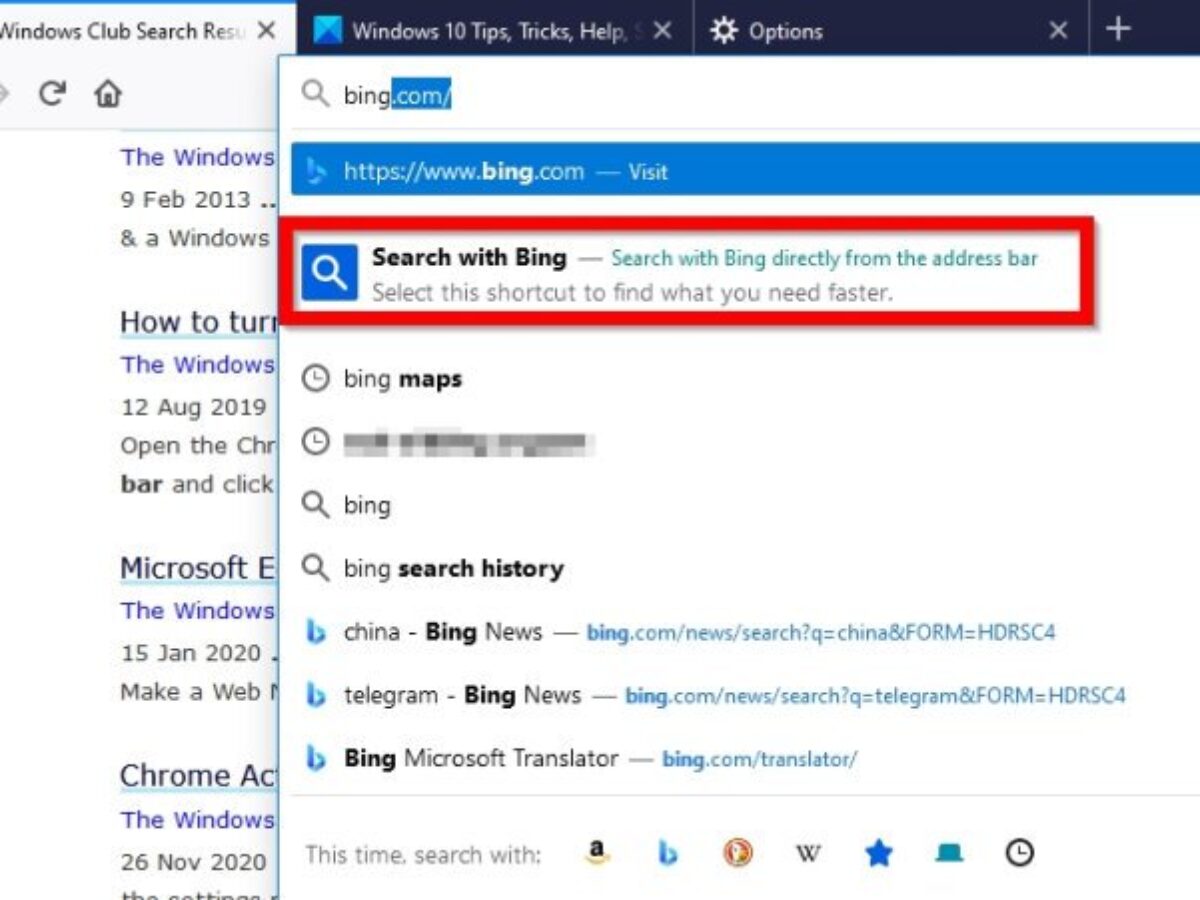Search this time with Amazon icon
The height and width of the screenshot is (900, 1200).
[x=597, y=853]
